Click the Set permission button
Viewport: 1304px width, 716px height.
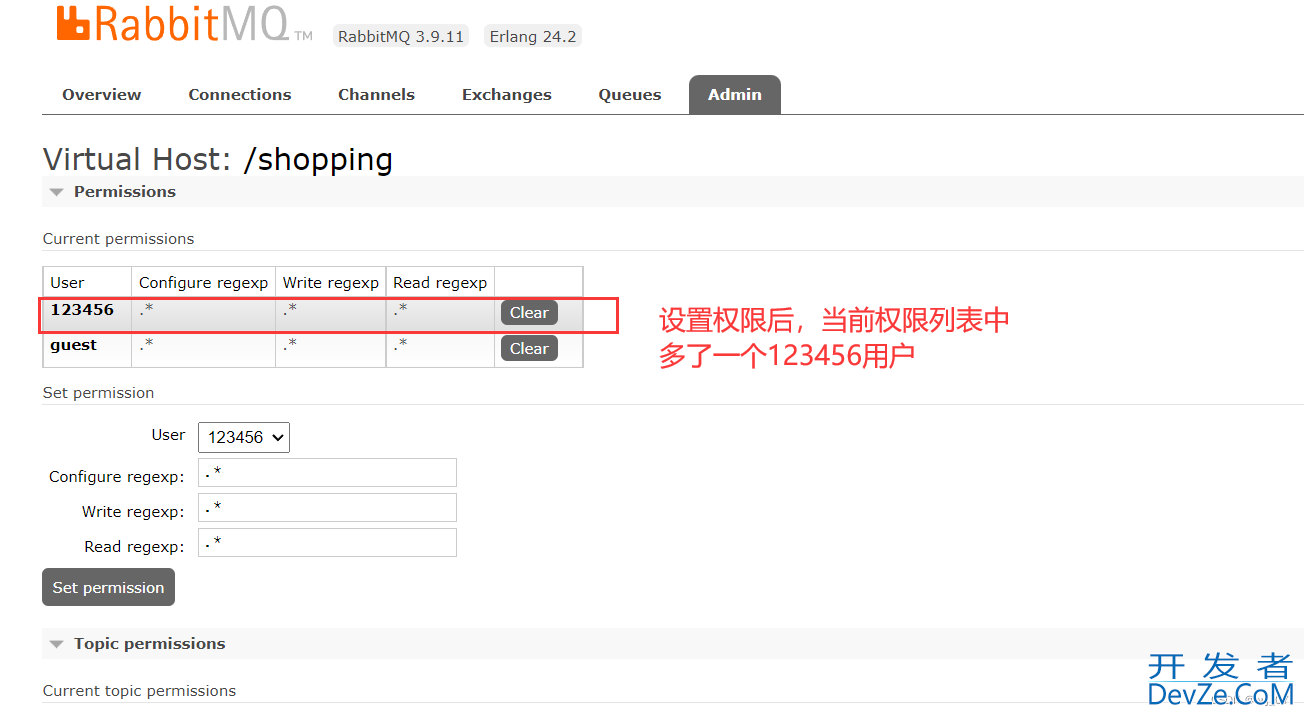108,588
